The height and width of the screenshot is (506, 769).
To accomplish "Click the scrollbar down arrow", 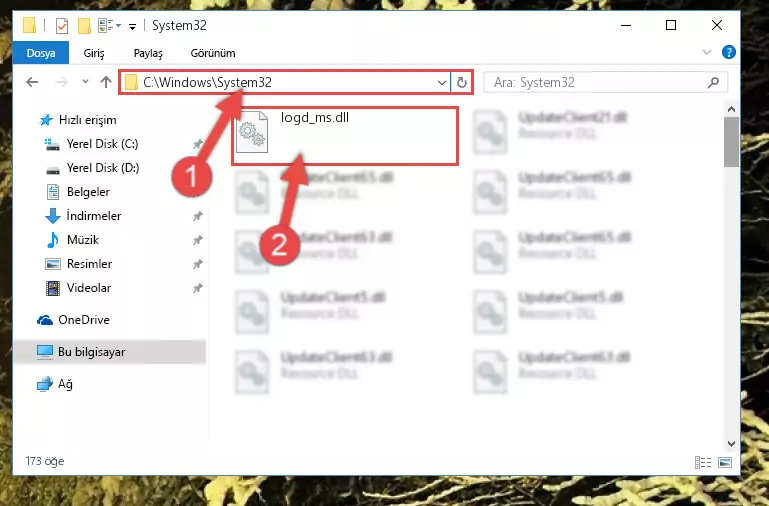I will coord(731,444).
